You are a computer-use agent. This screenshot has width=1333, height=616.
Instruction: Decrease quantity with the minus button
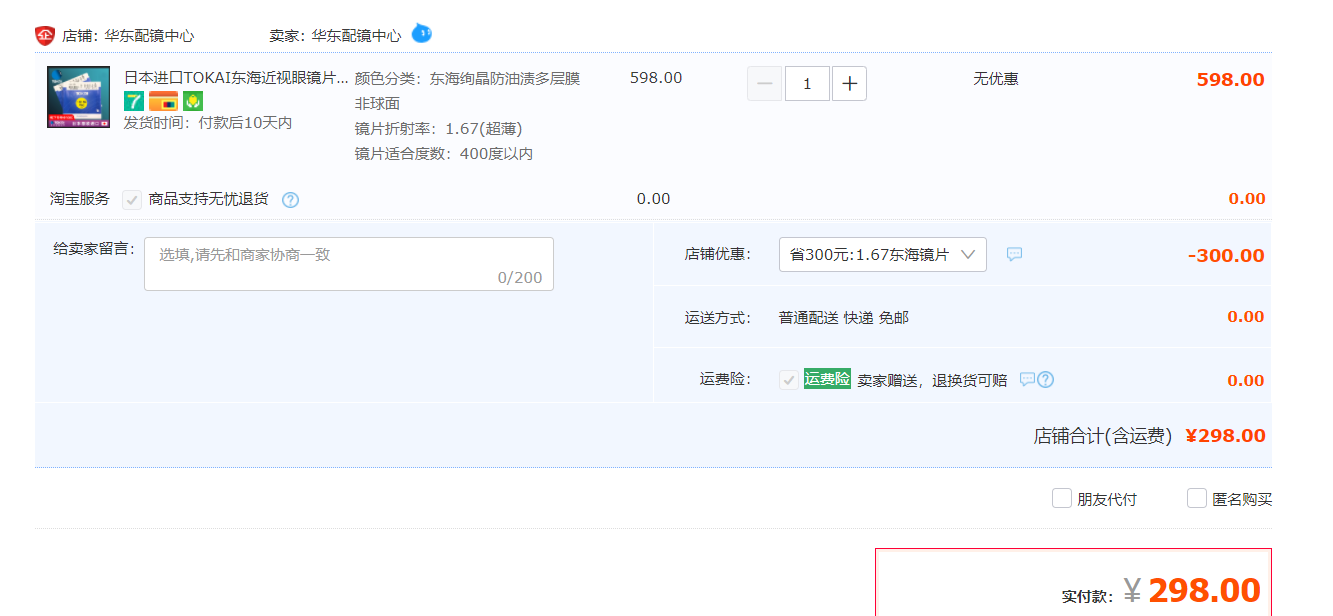[765, 84]
